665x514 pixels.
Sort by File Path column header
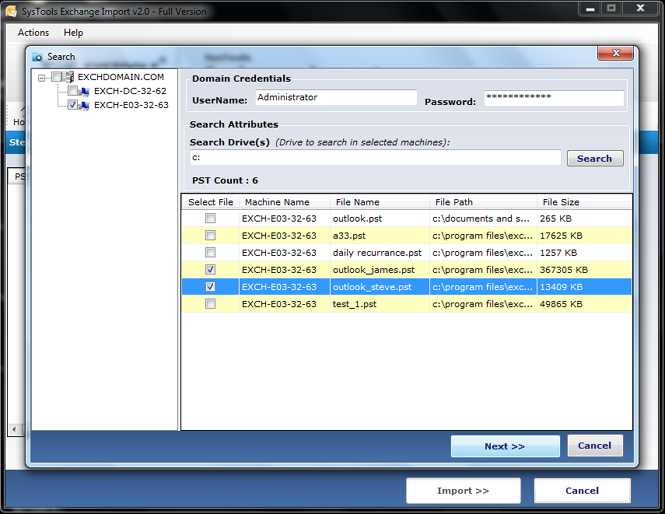pyautogui.click(x=483, y=202)
